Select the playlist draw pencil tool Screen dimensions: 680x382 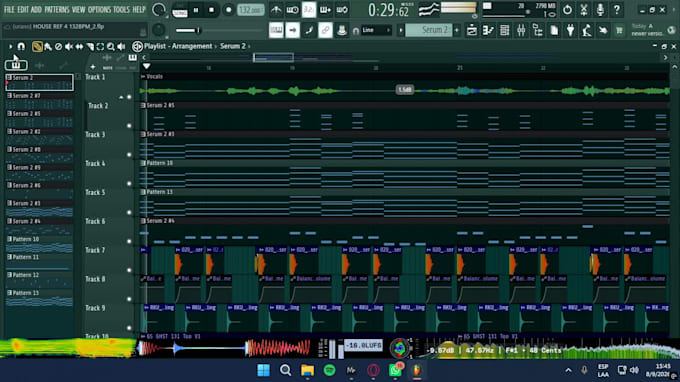coord(37,46)
